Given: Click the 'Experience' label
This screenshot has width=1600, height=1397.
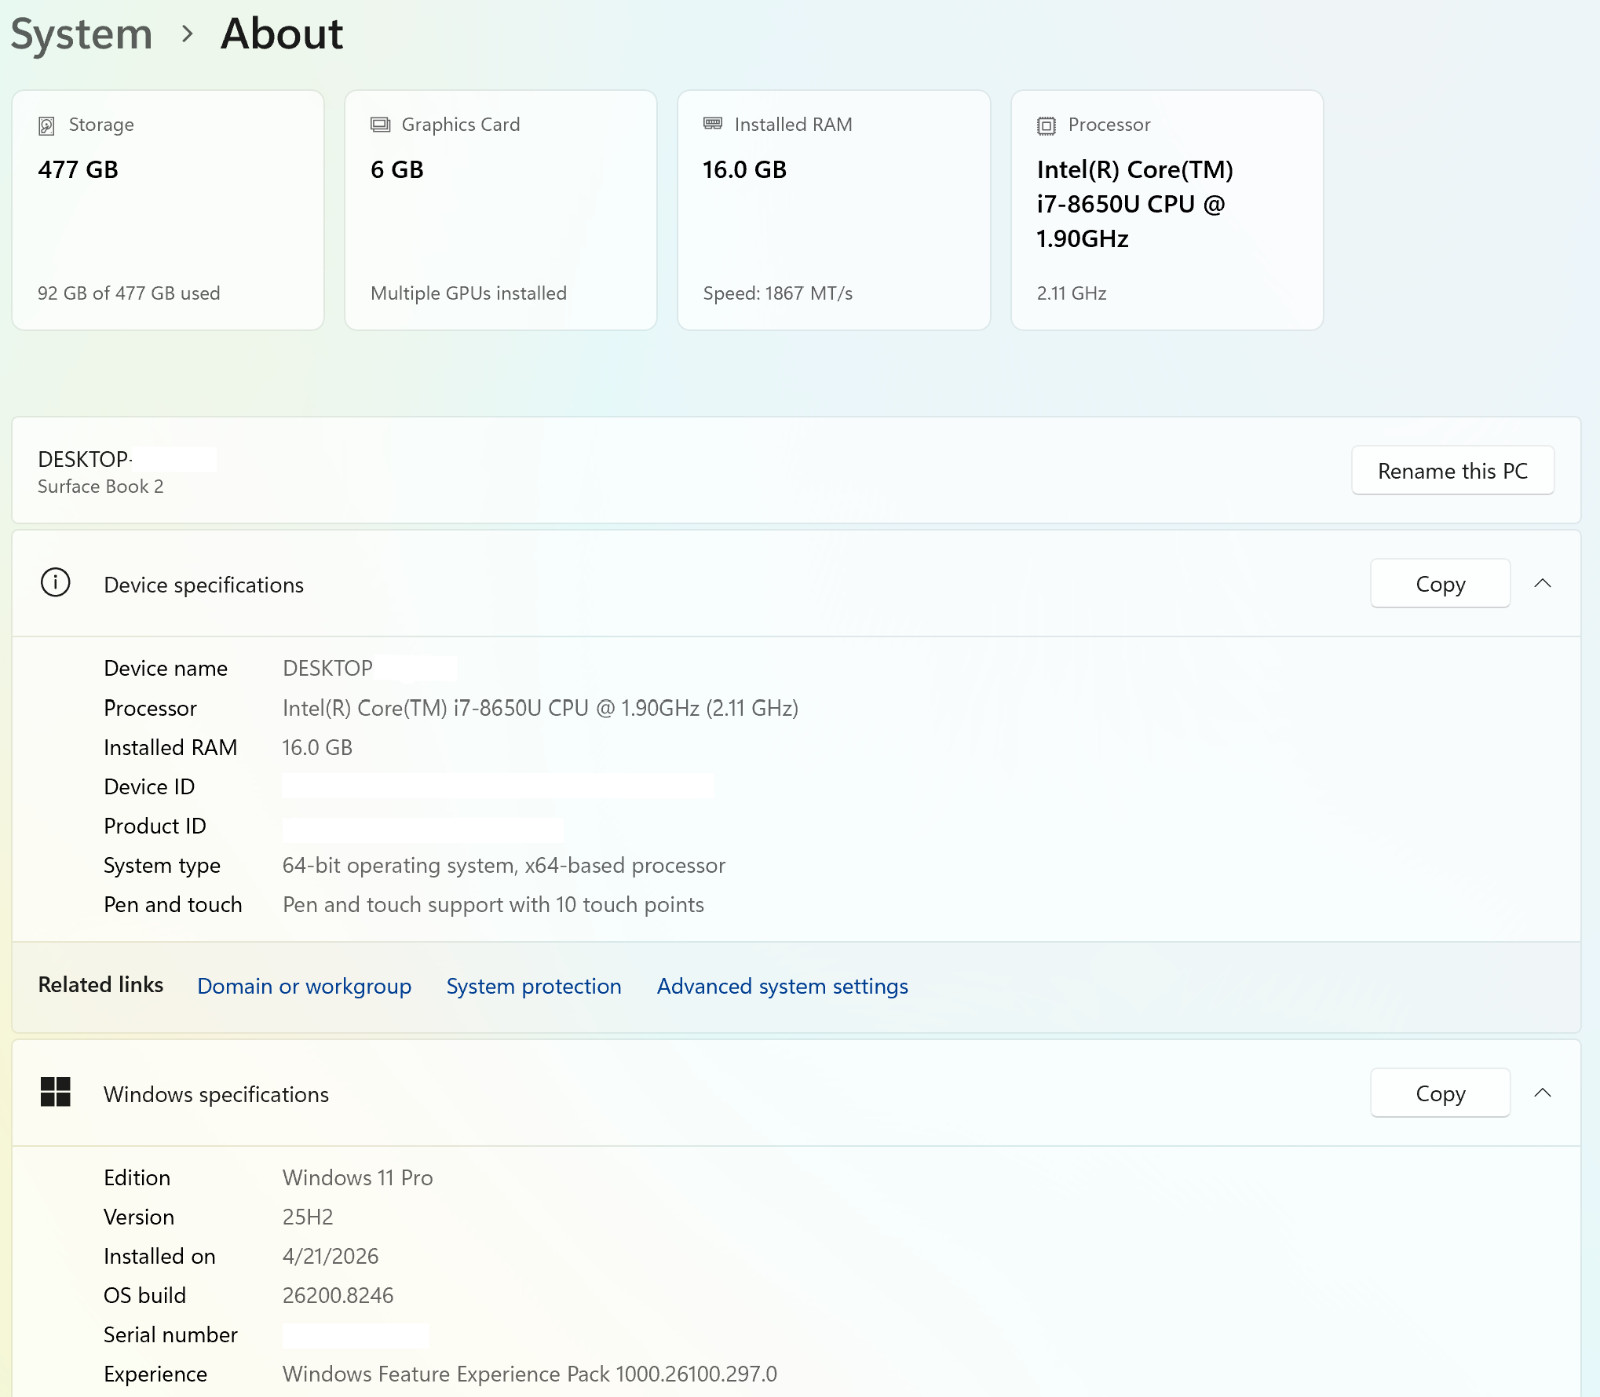Looking at the screenshot, I should pos(155,1374).
